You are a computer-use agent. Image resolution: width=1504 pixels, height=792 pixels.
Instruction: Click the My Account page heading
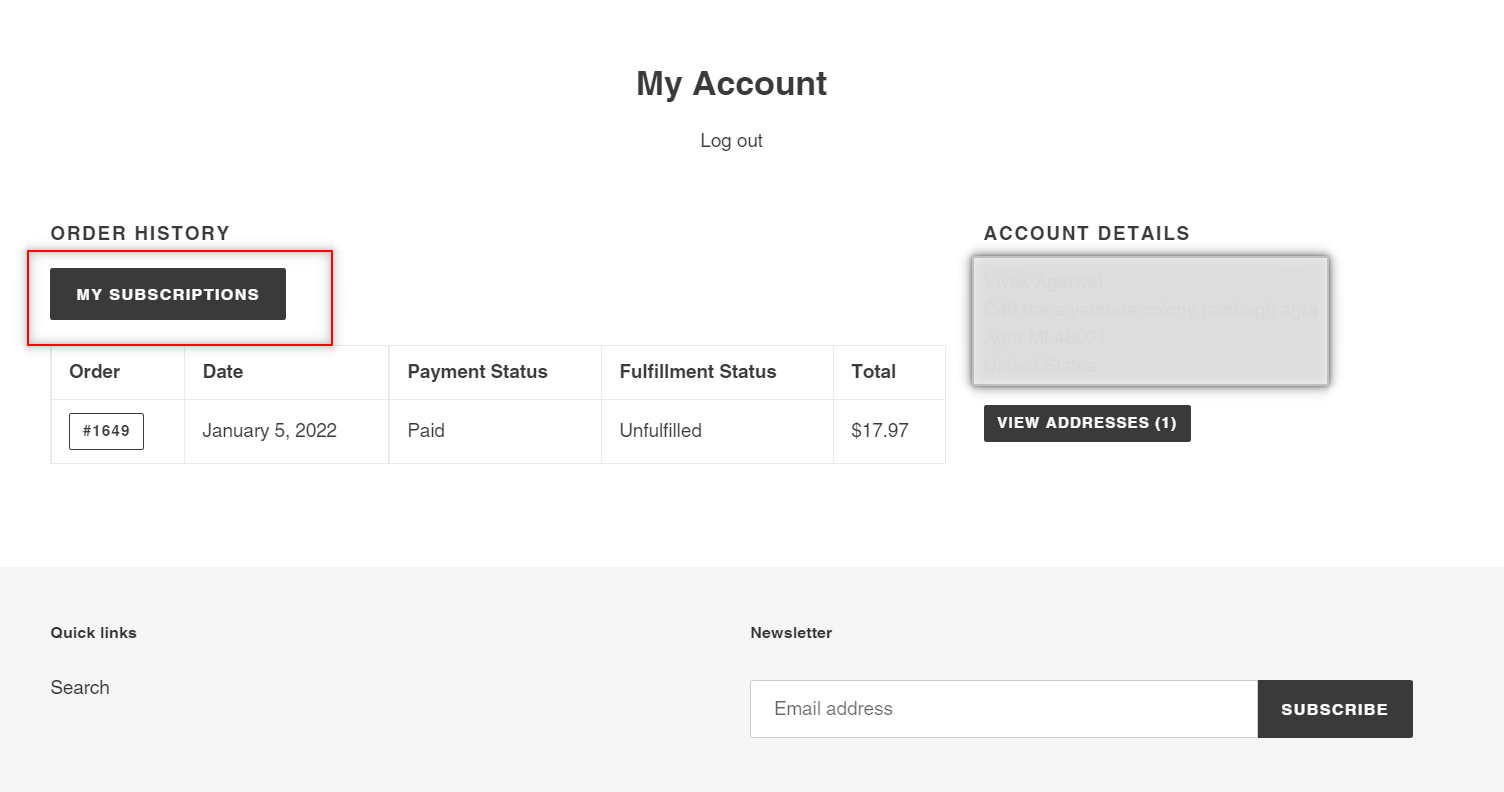coord(731,83)
